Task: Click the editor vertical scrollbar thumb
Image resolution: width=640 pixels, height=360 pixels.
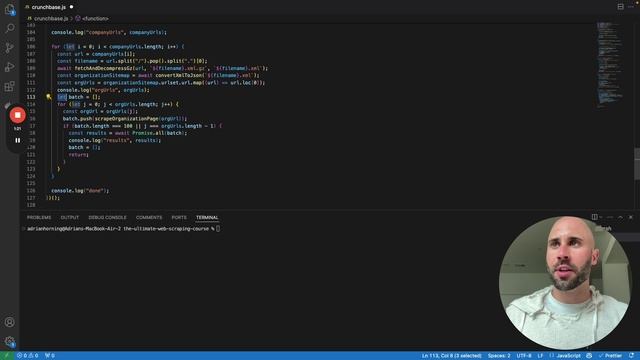Action: pos(637,164)
